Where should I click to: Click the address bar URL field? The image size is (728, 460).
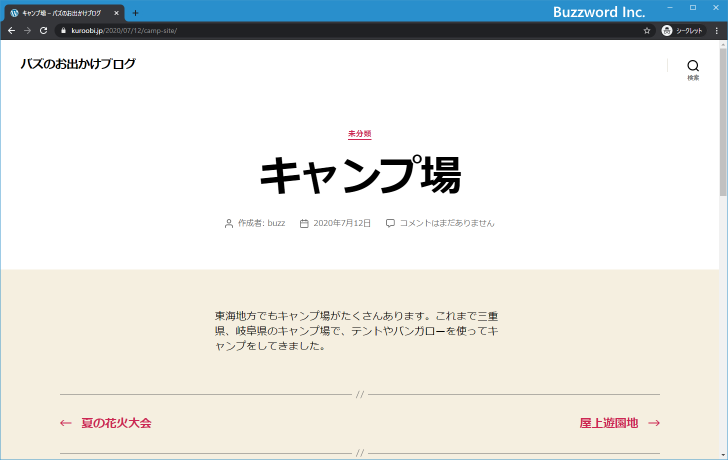(x=353, y=31)
